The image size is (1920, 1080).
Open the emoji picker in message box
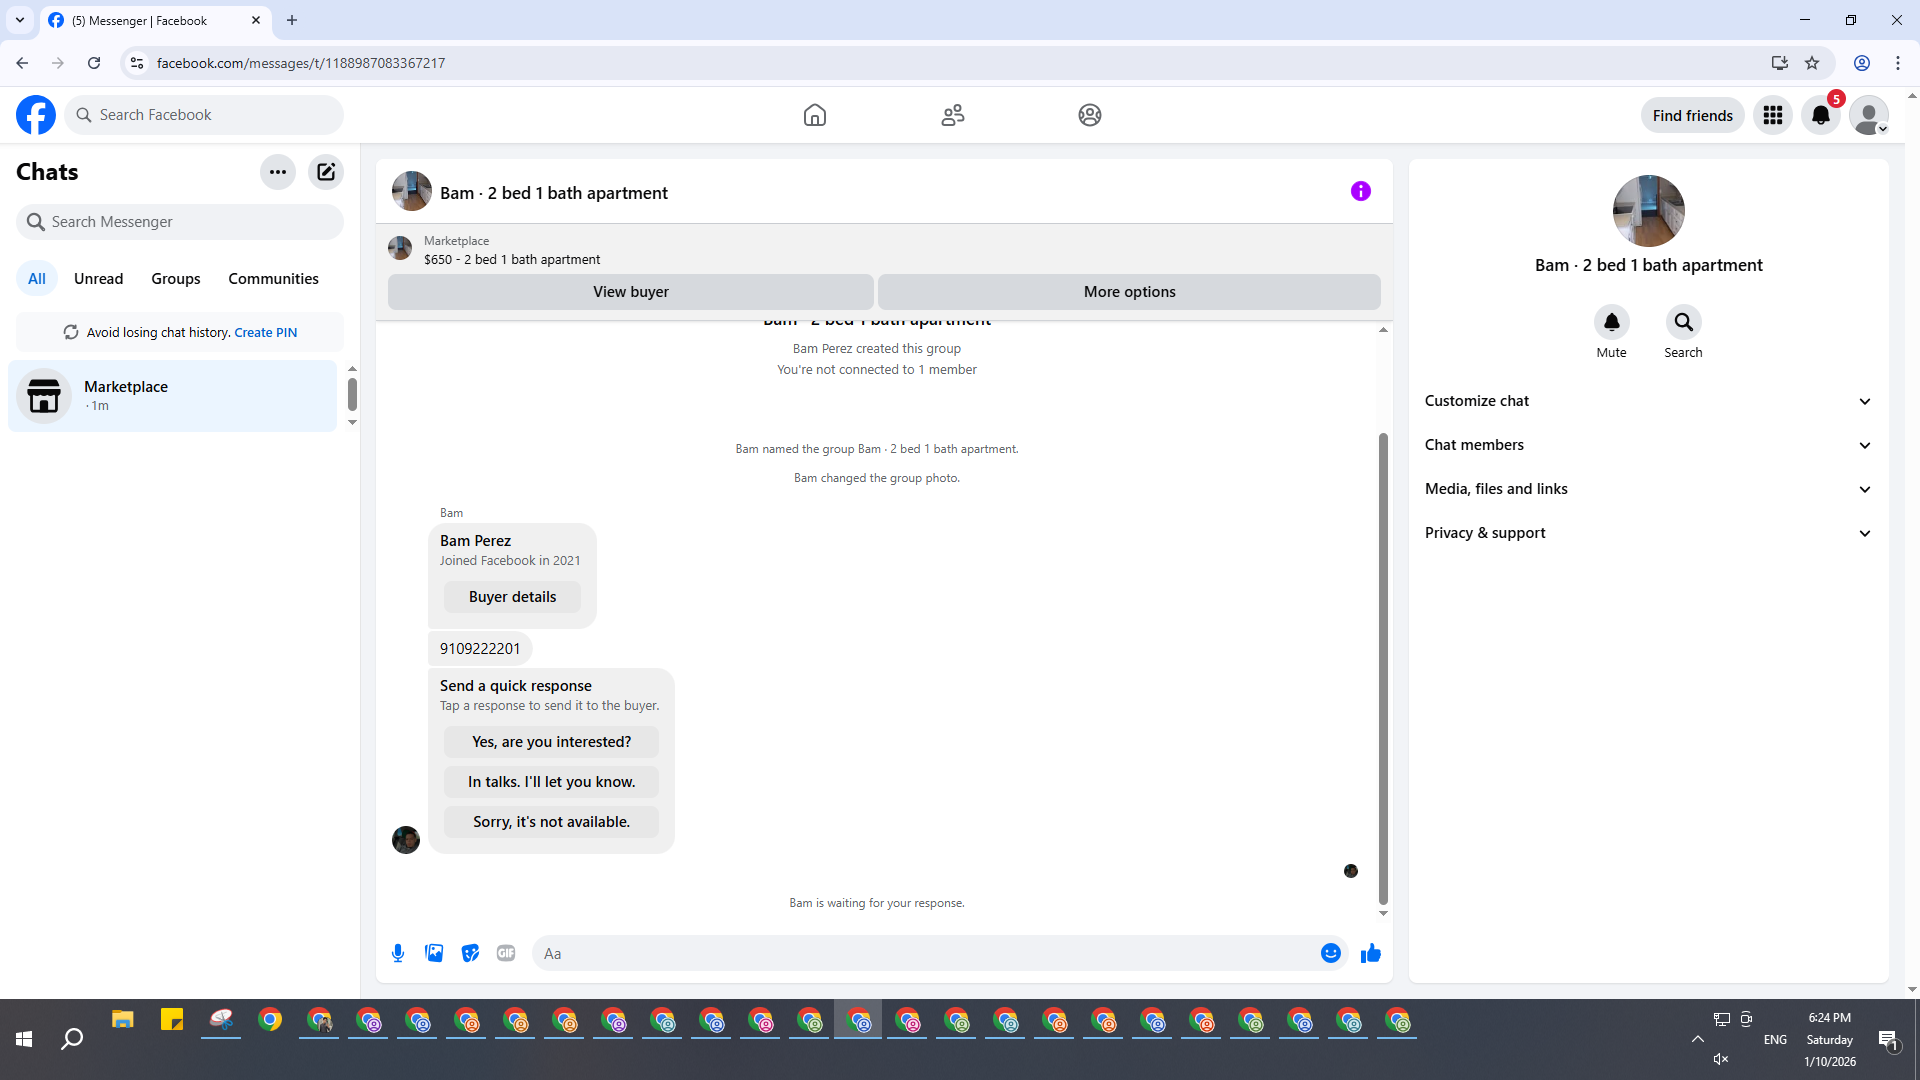pos(1330,953)
